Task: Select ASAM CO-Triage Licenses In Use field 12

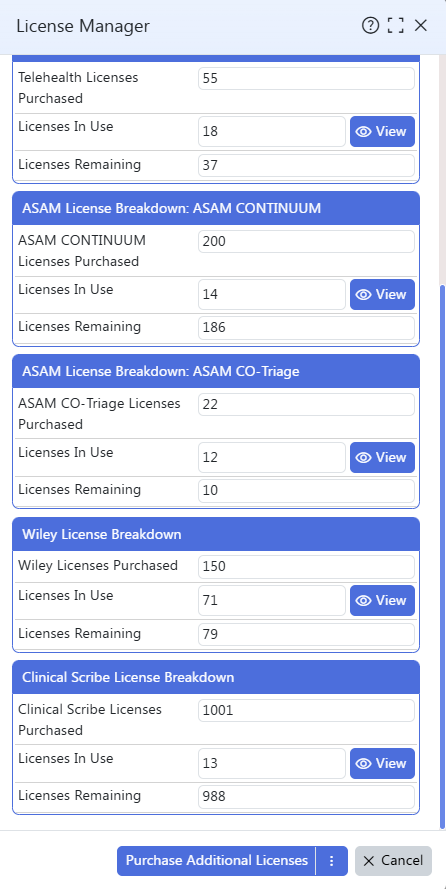Action: [272, 458]
